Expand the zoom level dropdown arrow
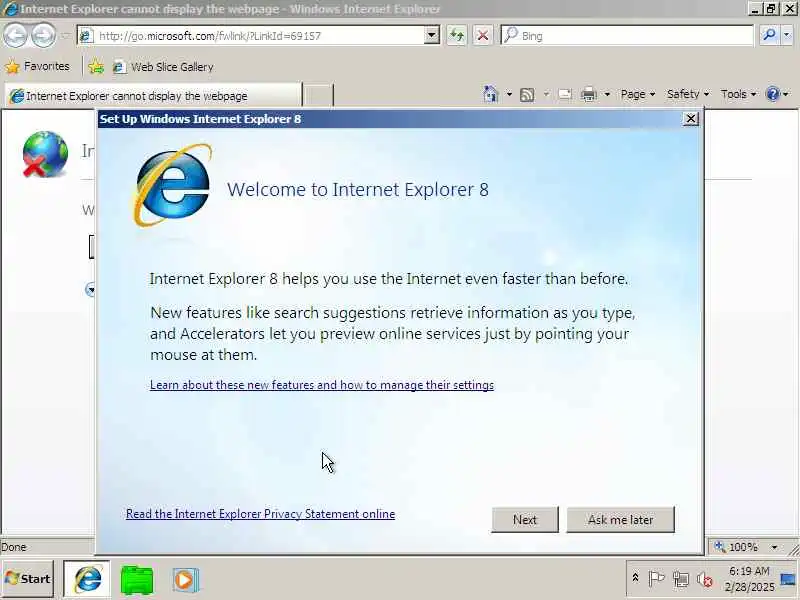Screen dimensions: 800x600 coord(774,547)
